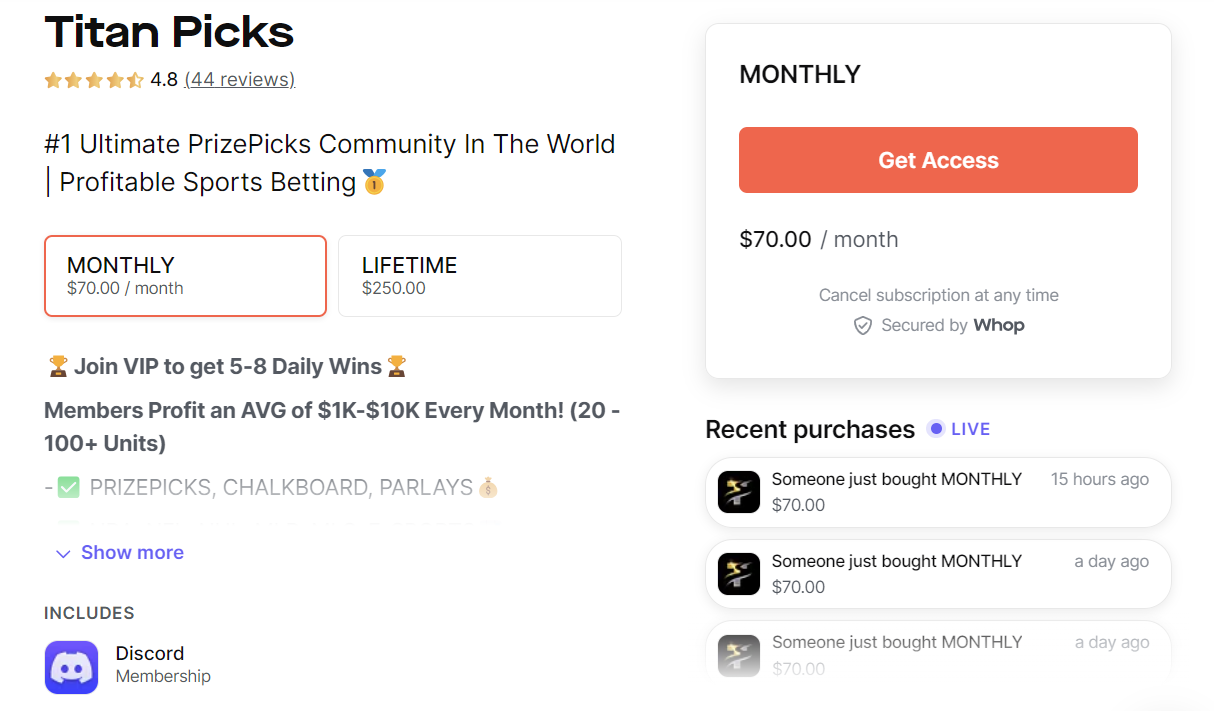Open the 44 reviews link
The image size is (1214, 711).
click(x=239, y=80)
